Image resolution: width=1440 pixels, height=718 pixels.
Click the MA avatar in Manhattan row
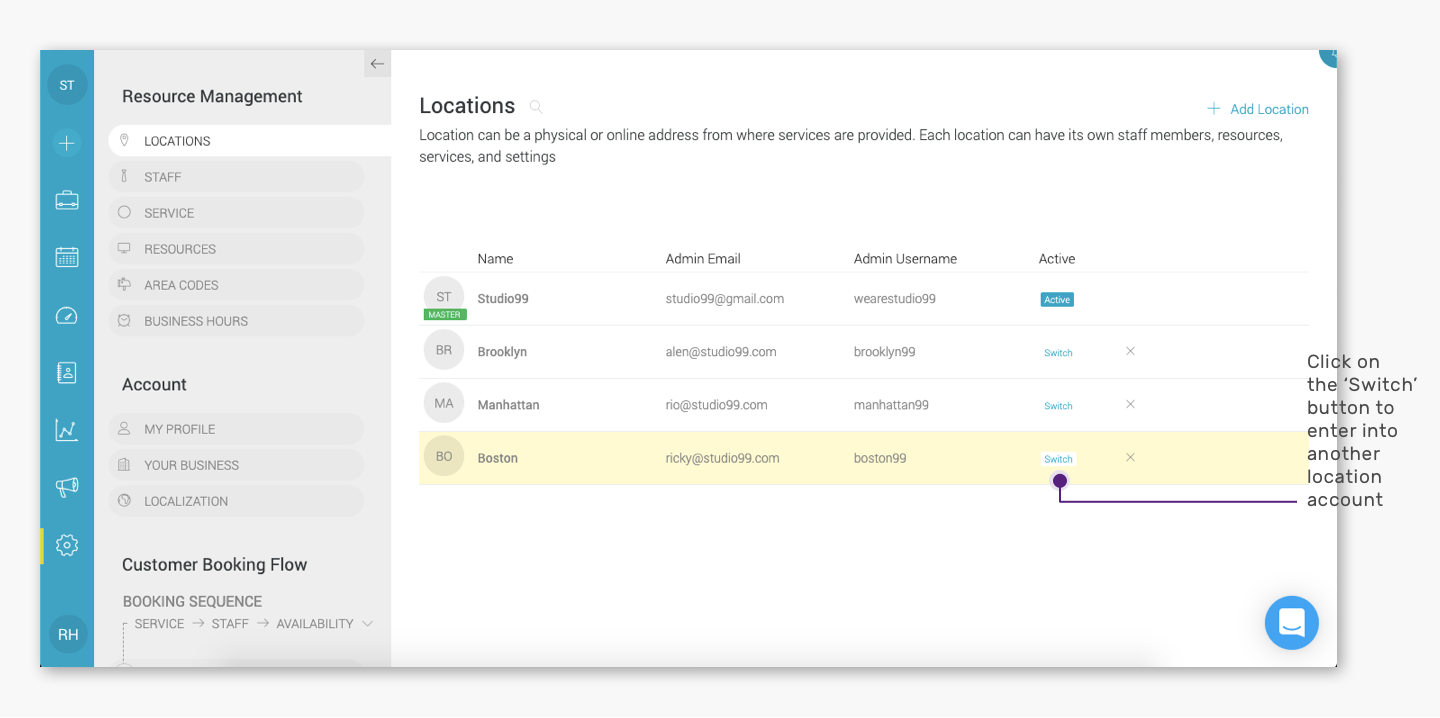coord(444,403)
